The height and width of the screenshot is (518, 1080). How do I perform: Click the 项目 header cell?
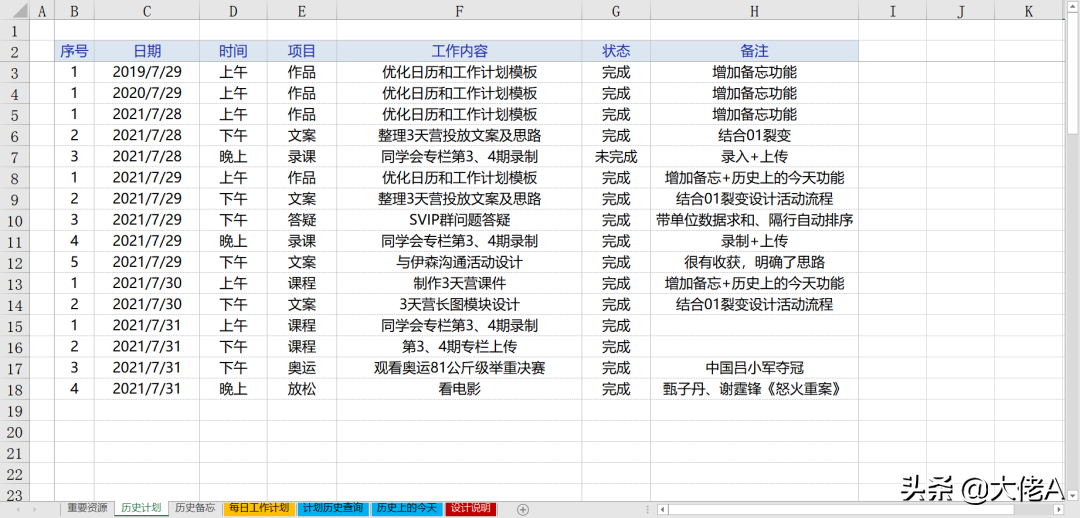click(302, 51)
